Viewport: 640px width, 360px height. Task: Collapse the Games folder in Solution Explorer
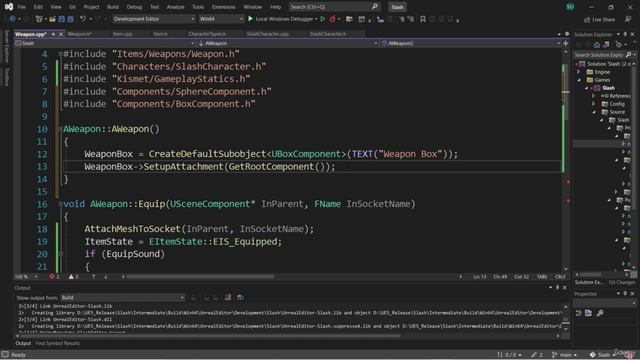pyautogui.click(x=579, y=80)
